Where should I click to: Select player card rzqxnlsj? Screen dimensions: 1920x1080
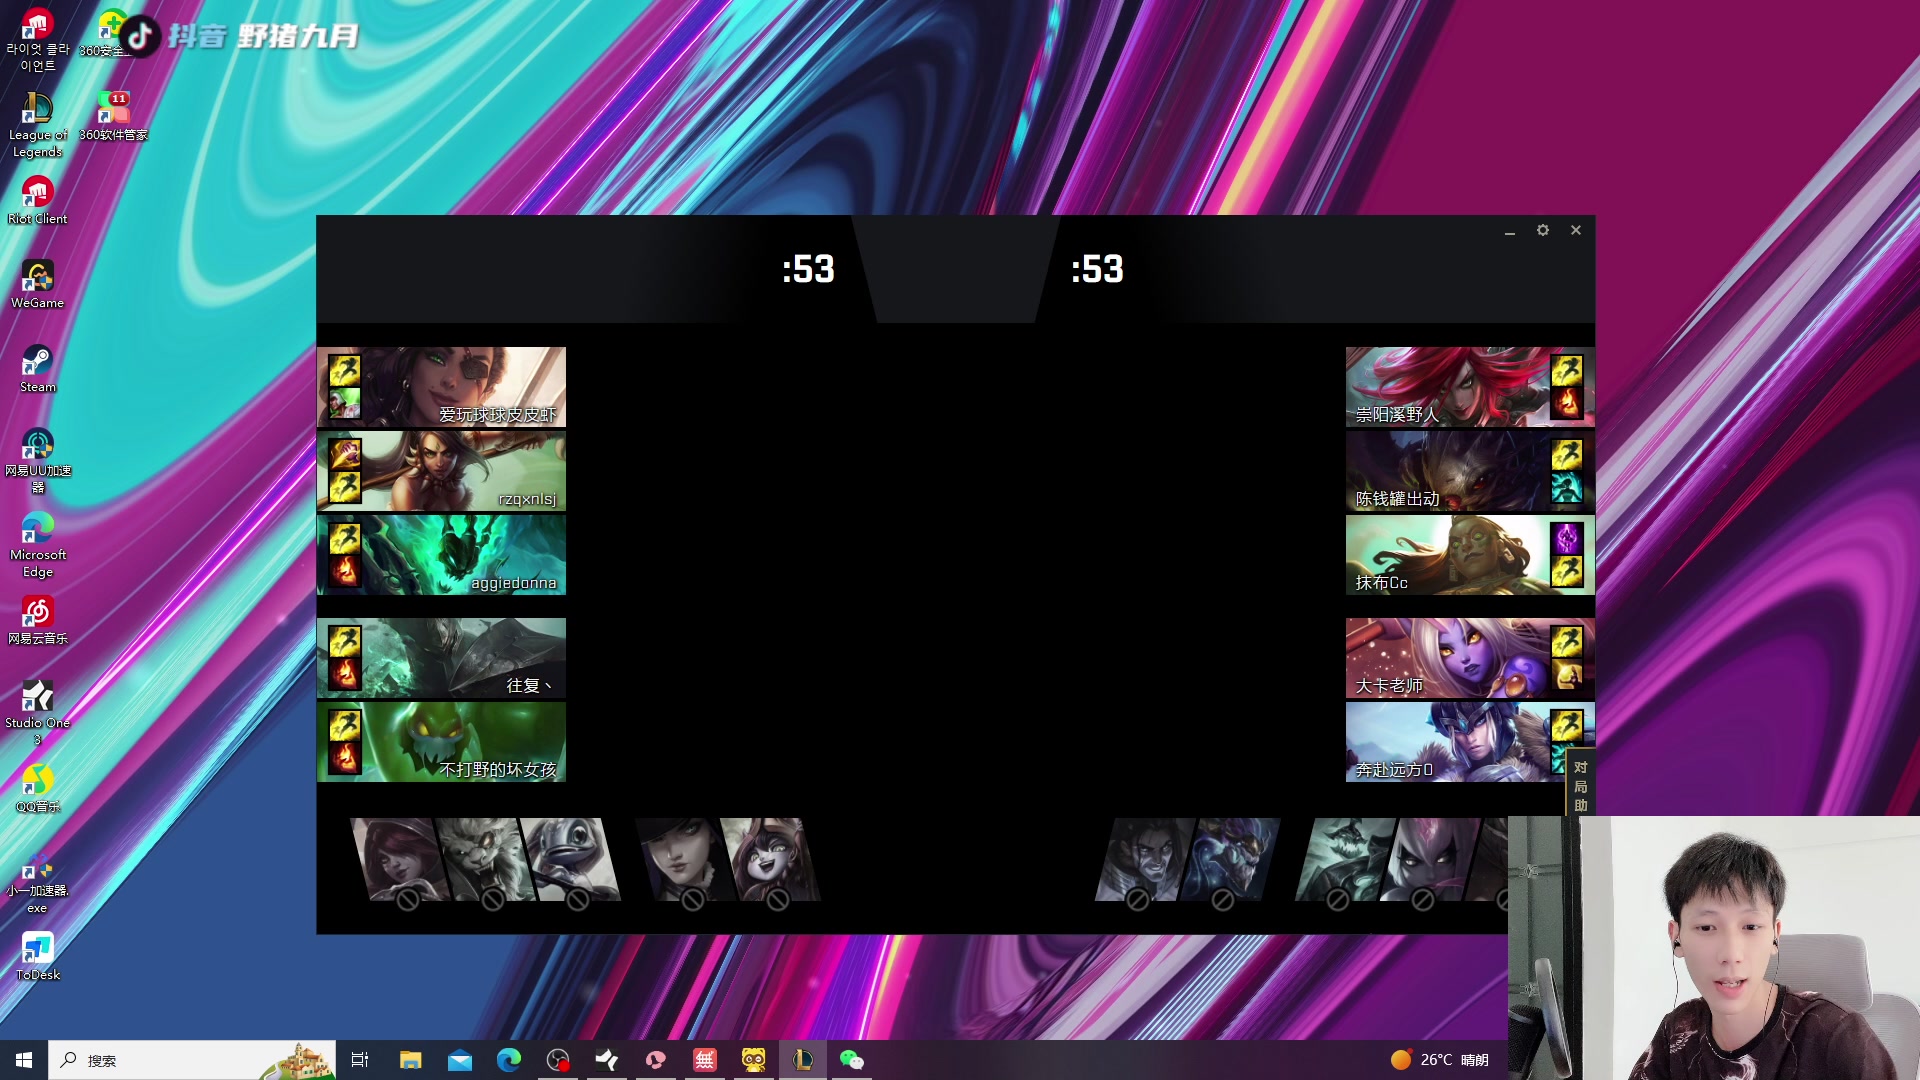(x=441, y=471)
